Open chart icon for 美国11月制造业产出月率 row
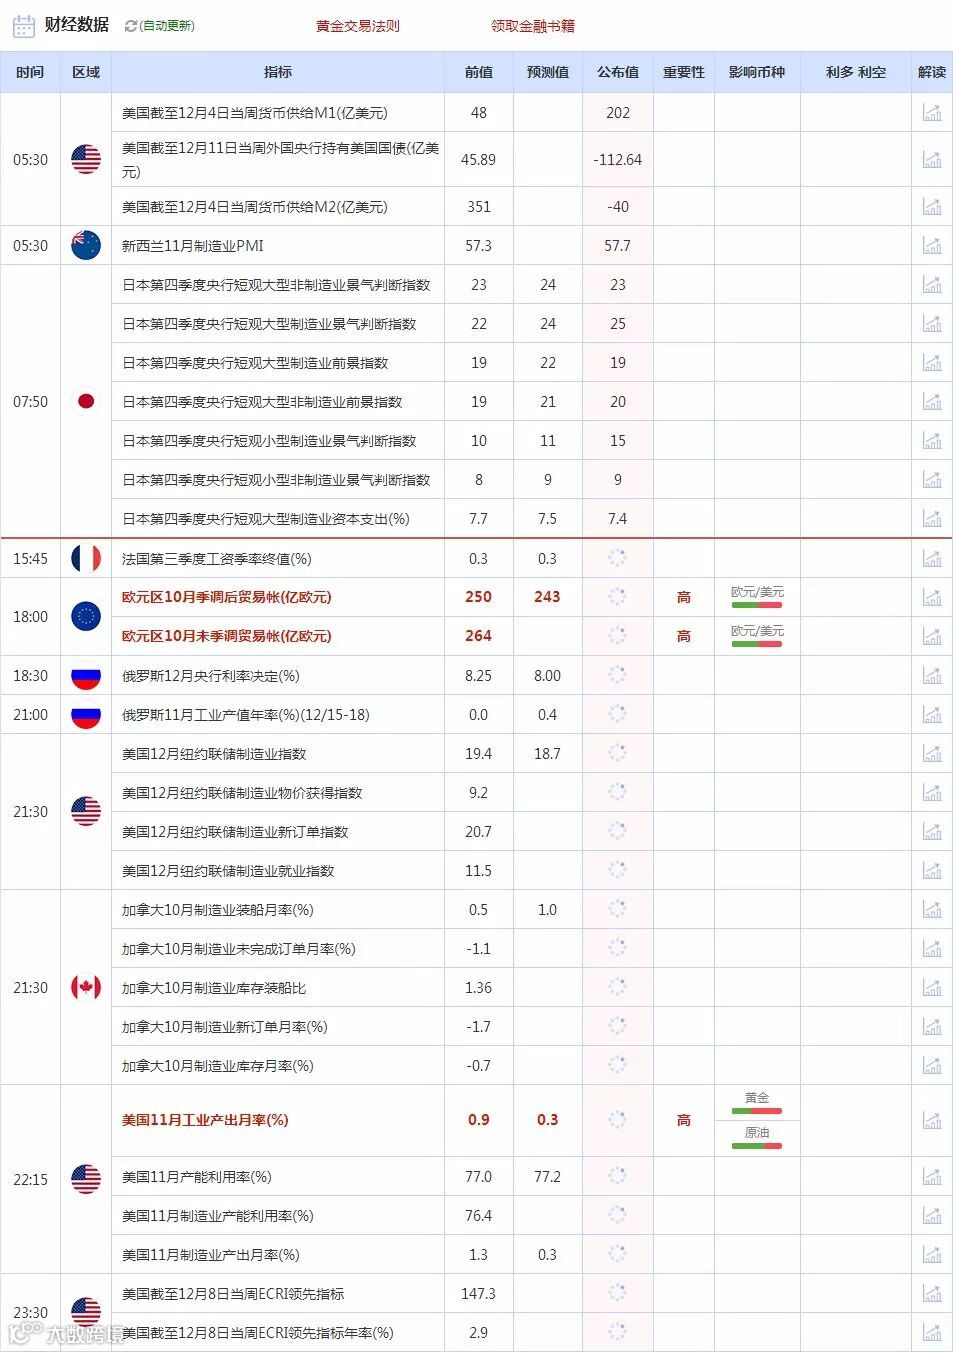 coord(932,1254)
